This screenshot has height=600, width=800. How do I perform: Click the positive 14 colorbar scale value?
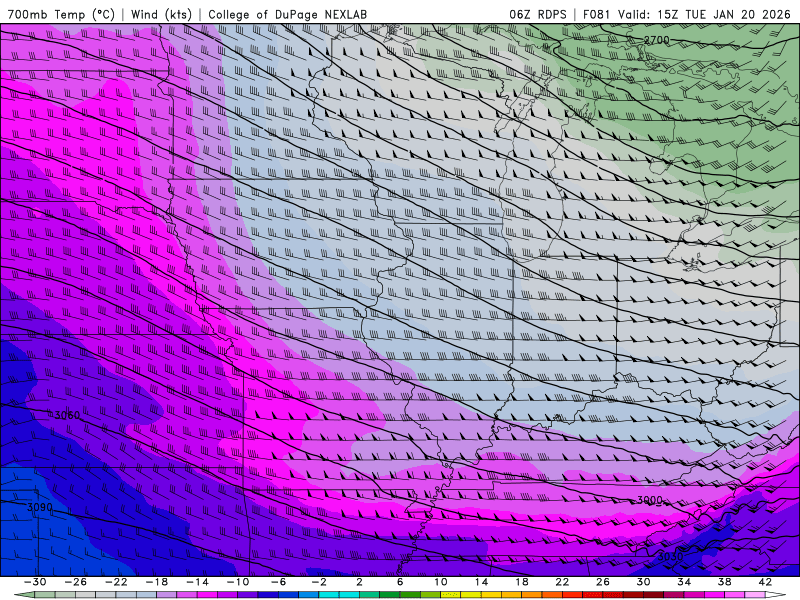[x=482, y=582]
